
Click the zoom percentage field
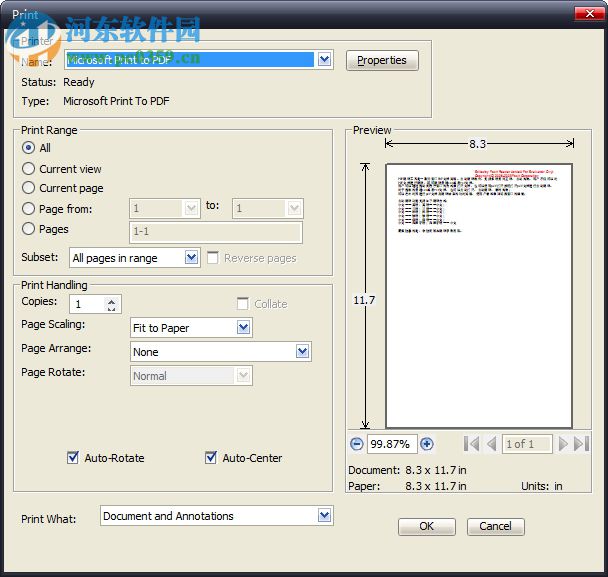click(x=391, y=444)
